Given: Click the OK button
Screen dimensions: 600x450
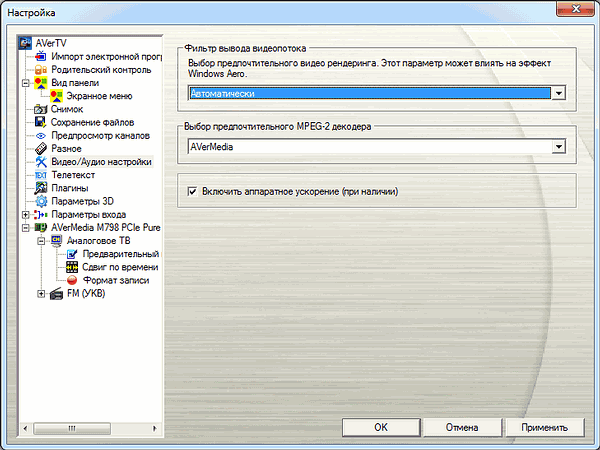Looking at the screenshot, I should (381, 427).
